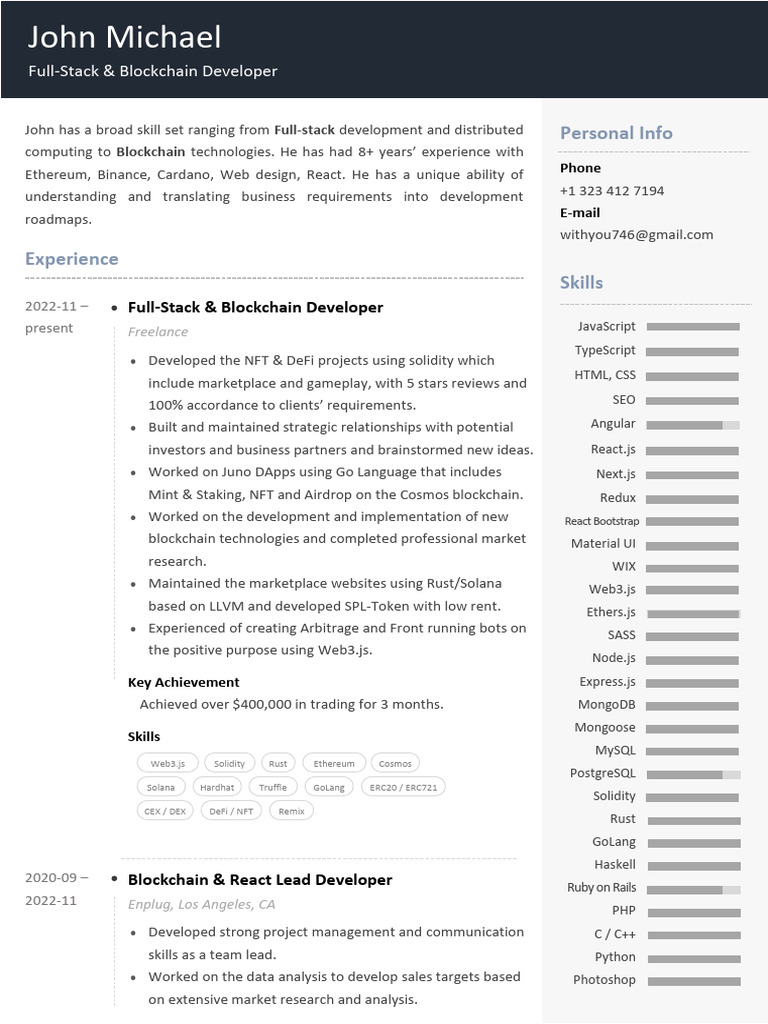Click the Ruby on Rails proficiency bar

693,889
